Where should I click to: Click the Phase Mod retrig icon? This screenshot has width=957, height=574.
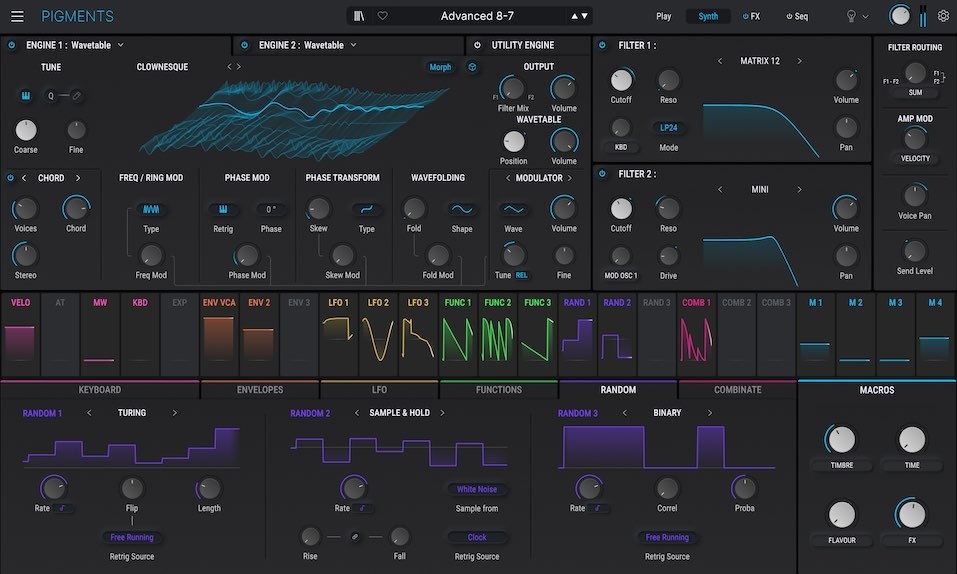[x=223, y=209]
